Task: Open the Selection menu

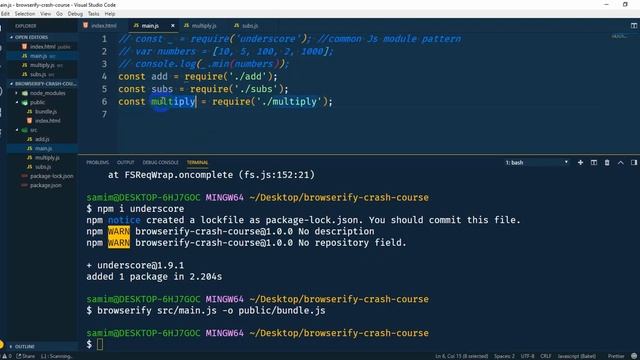Action: click(x=25, y=14)
